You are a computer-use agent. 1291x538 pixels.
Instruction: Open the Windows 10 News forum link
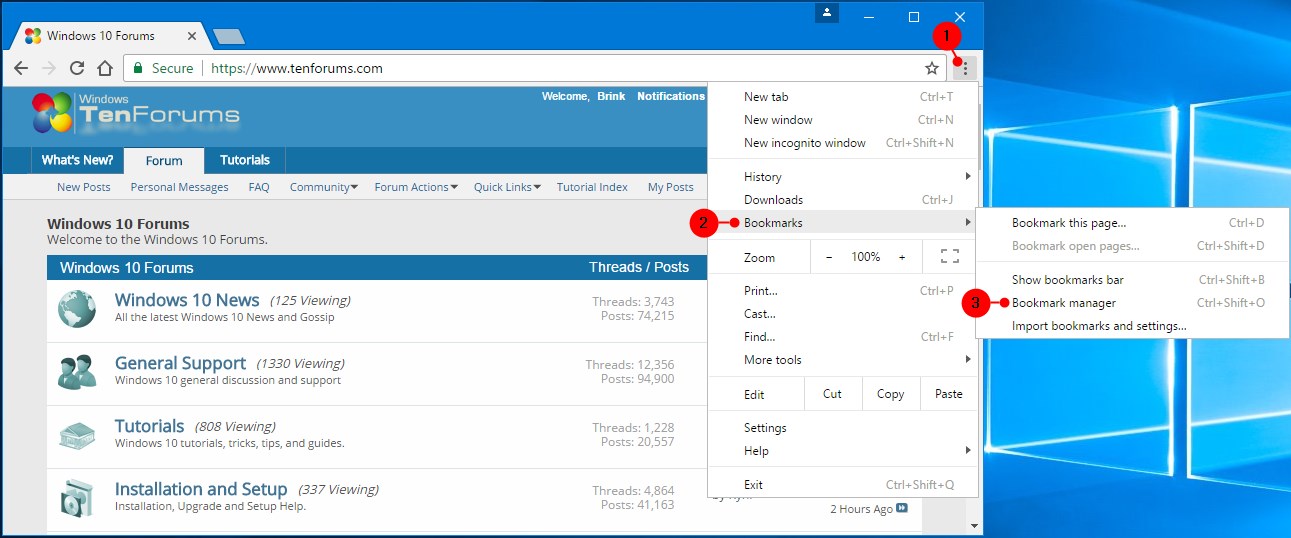[187, 300]
